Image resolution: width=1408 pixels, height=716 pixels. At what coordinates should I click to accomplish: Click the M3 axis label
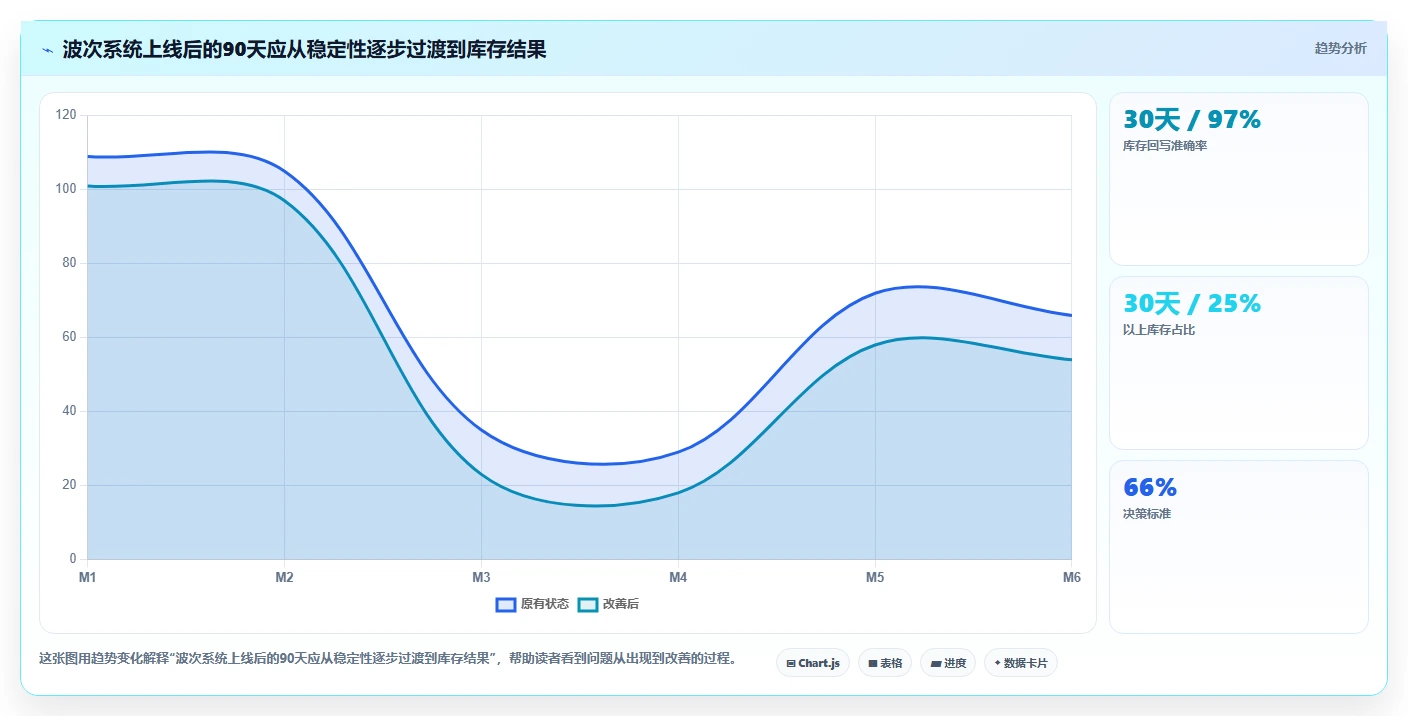coord(481,577)
